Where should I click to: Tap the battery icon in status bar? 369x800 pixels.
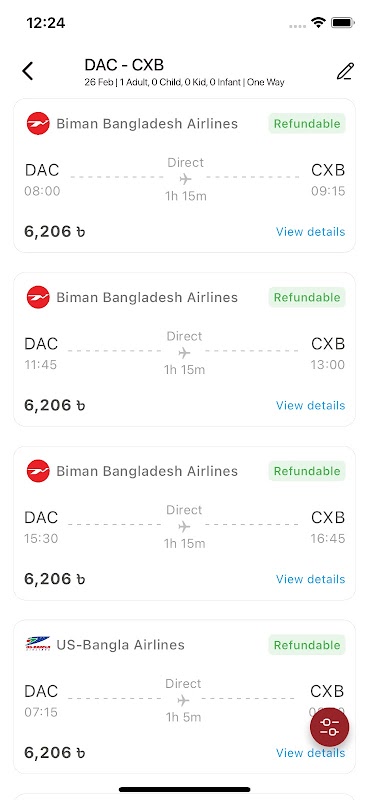[342, 22]
